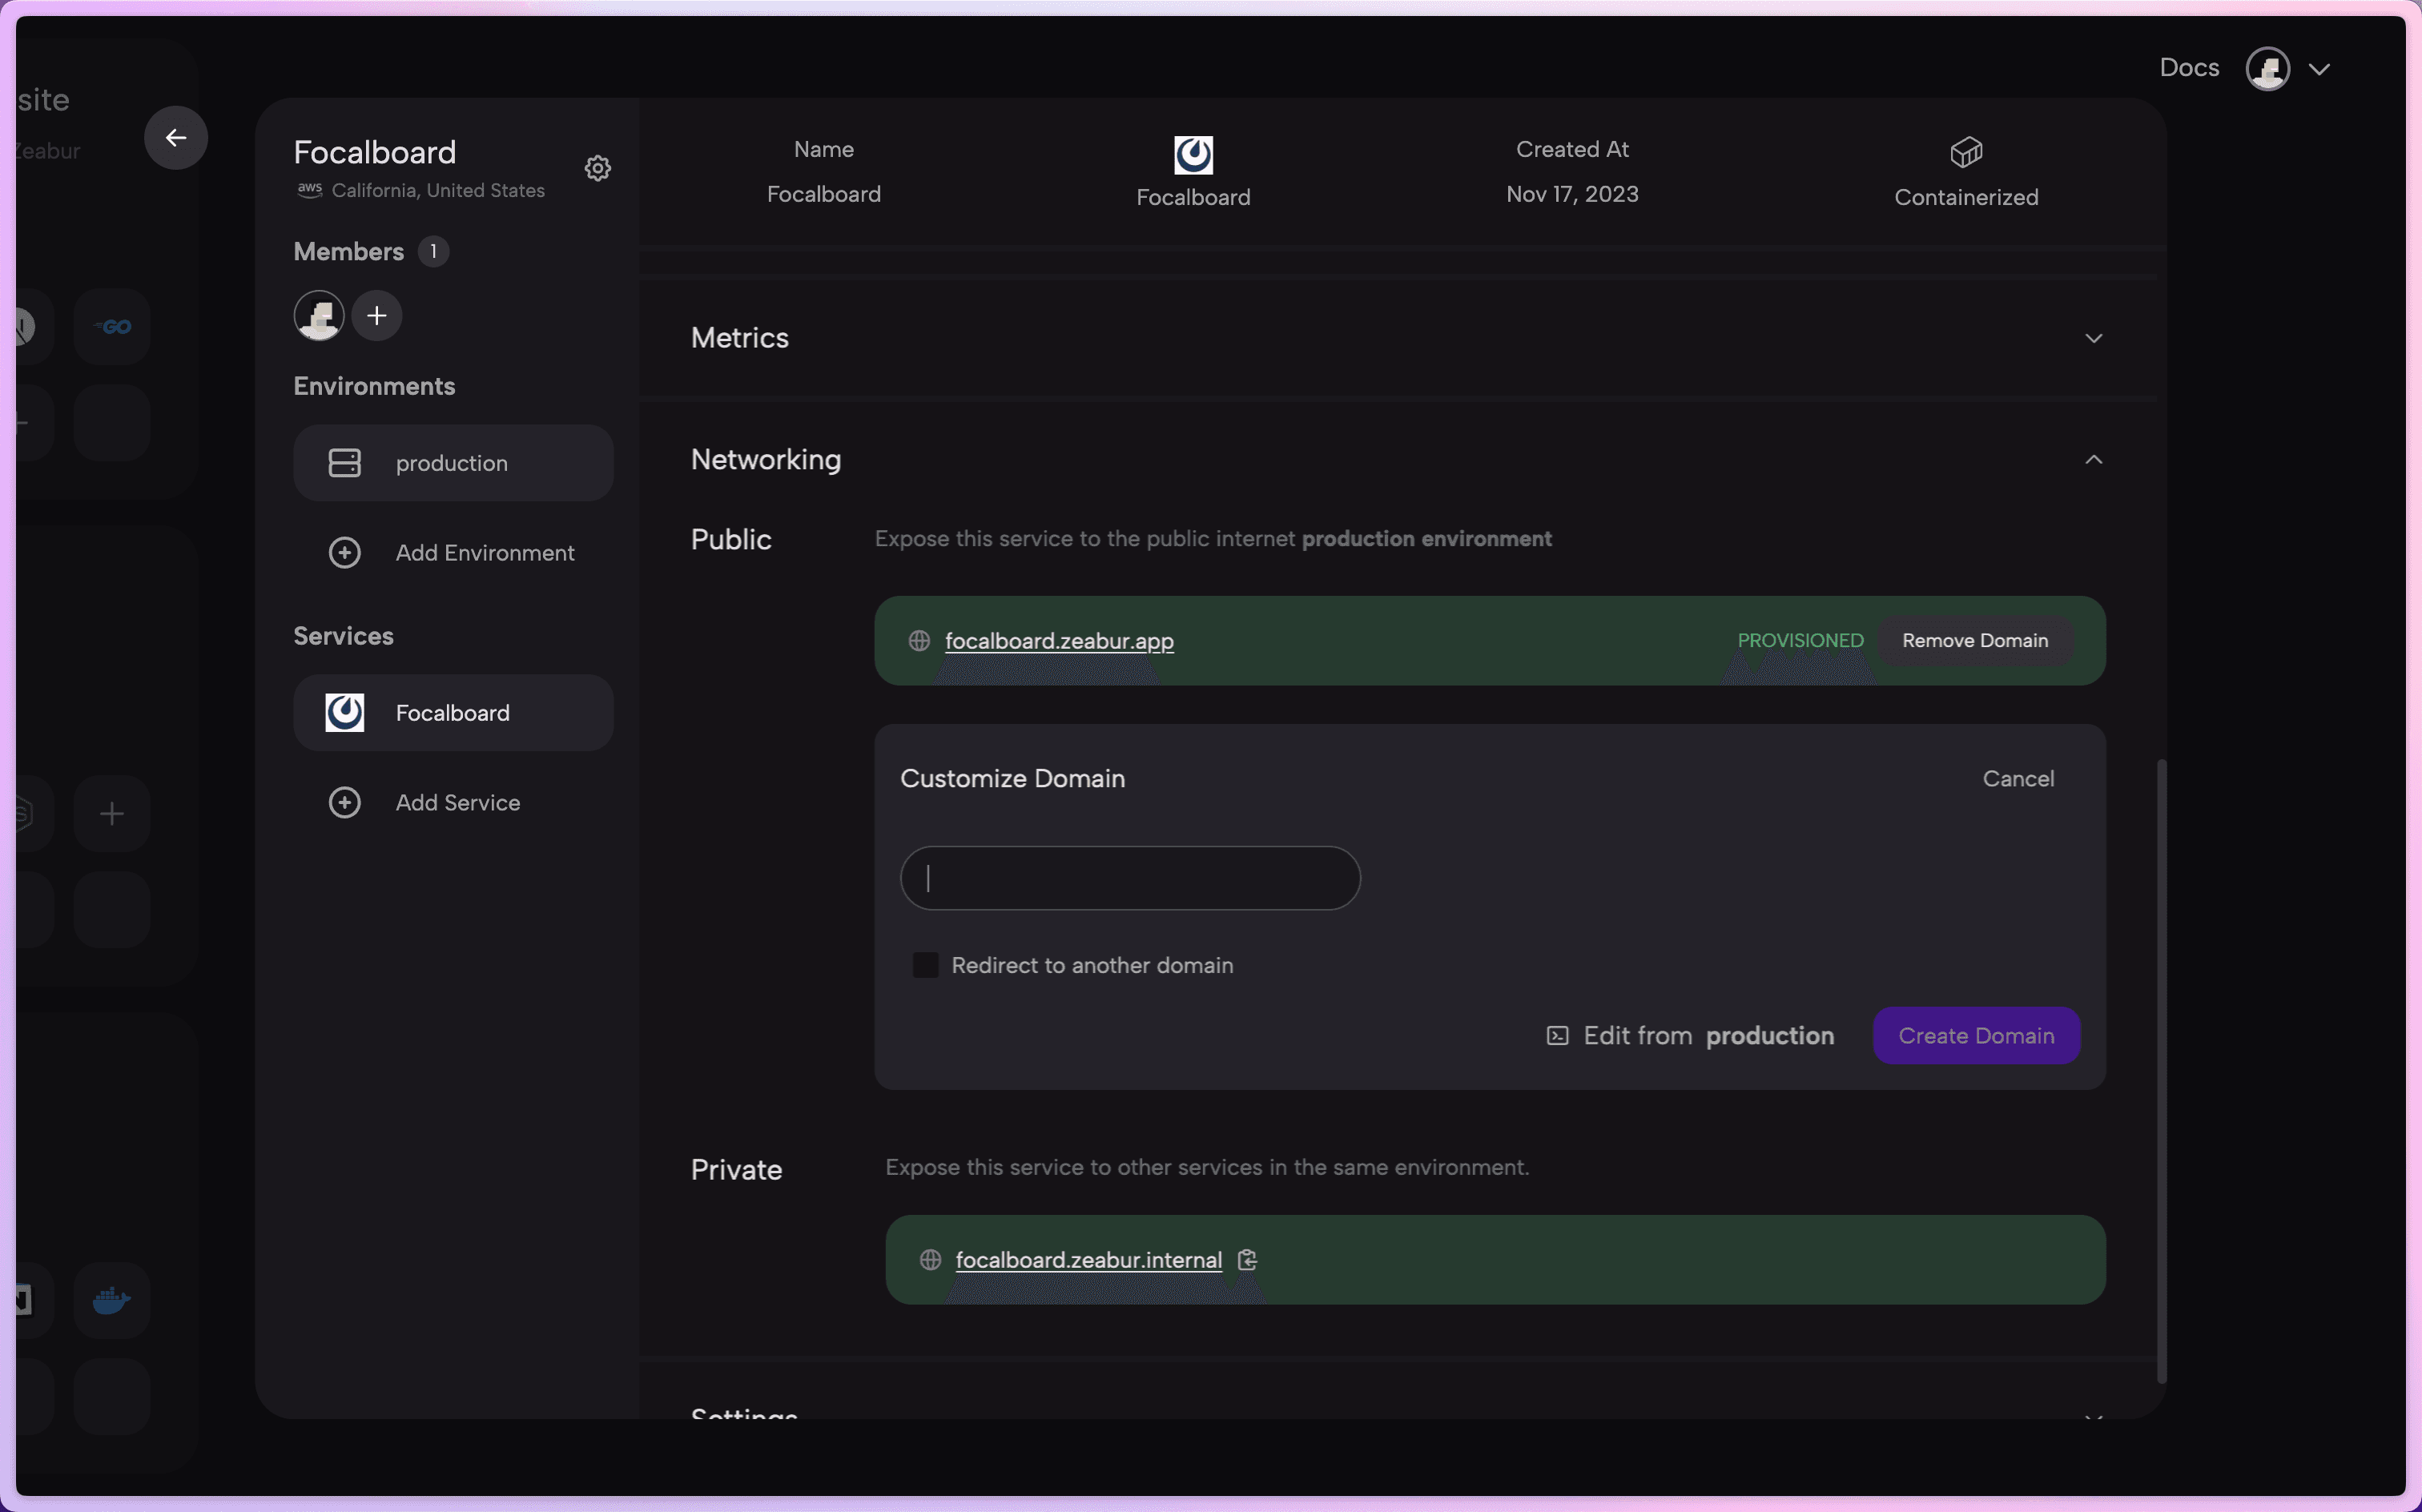Viewport: 2422px width, 1512px height.
Task: Check Redirect to another domain
Action: tap(925, 965)
